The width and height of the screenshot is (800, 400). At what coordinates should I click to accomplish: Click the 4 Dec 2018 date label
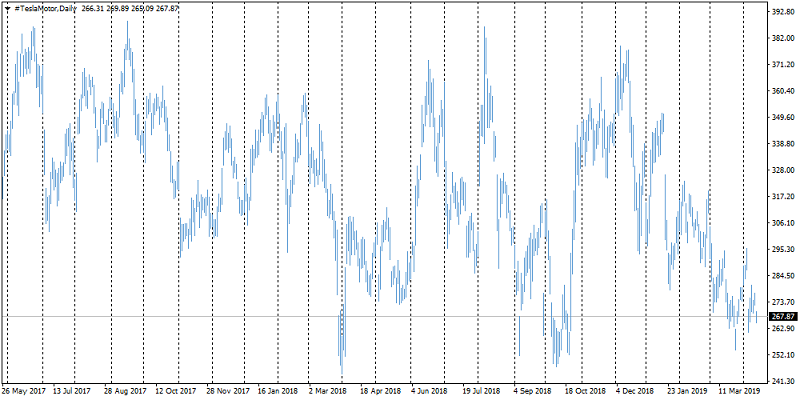(x=636, y=390)
